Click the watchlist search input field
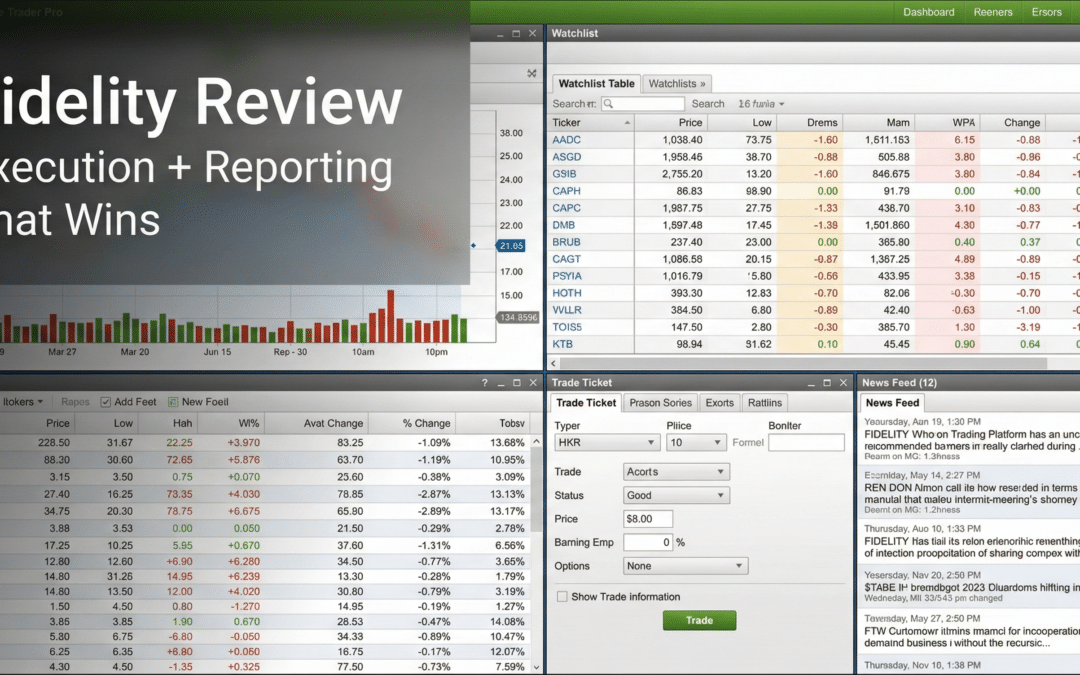This screenshot has height=675, width=1080. pyautogui.click(x=643, y=103)
